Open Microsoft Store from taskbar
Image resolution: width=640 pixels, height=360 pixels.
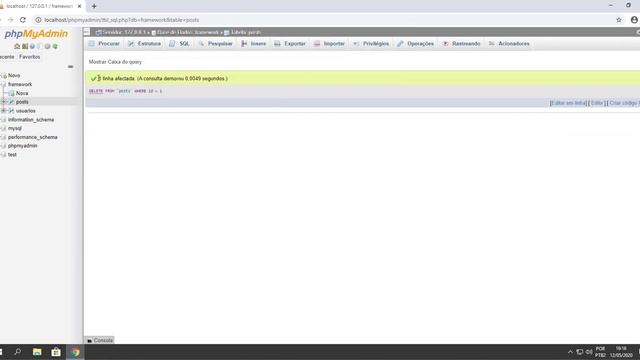click(x=56, y=352)
